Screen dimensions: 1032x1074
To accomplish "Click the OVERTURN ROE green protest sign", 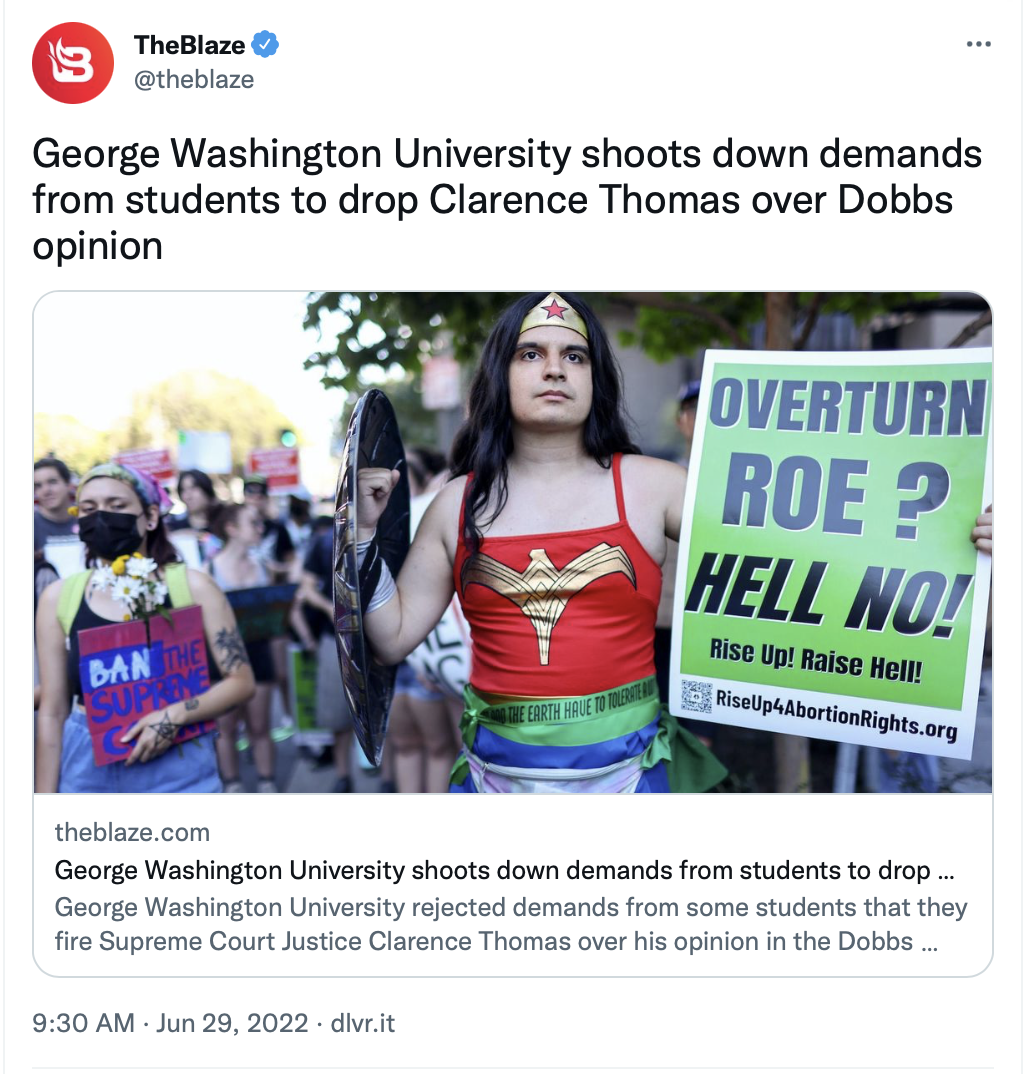I will click(x=831, y=552).
